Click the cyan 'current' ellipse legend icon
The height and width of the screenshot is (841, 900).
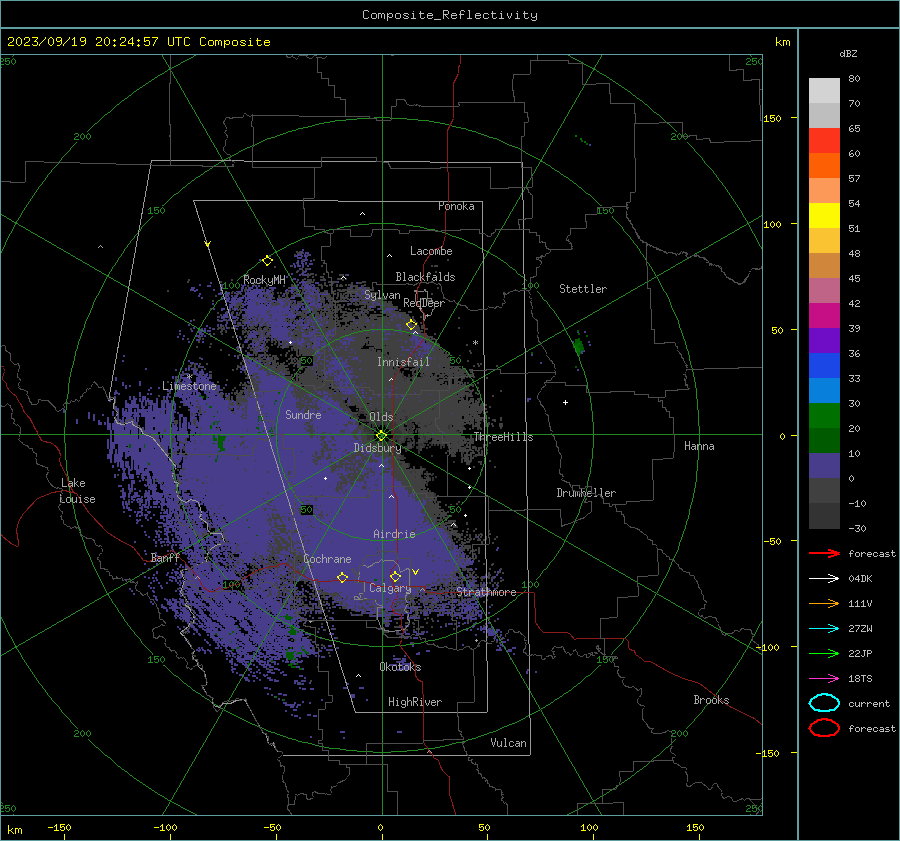824,703
